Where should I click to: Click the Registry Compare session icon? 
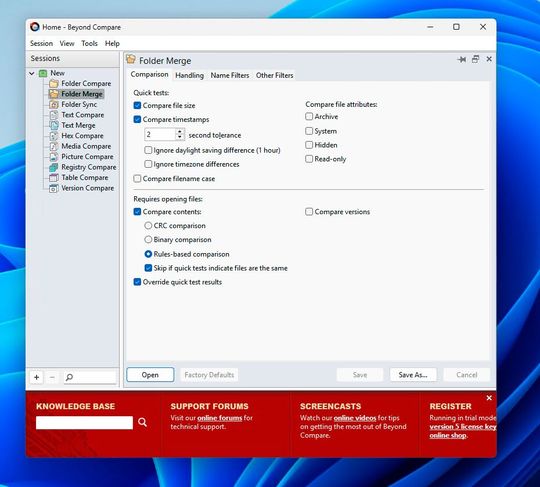click(53, 167)
